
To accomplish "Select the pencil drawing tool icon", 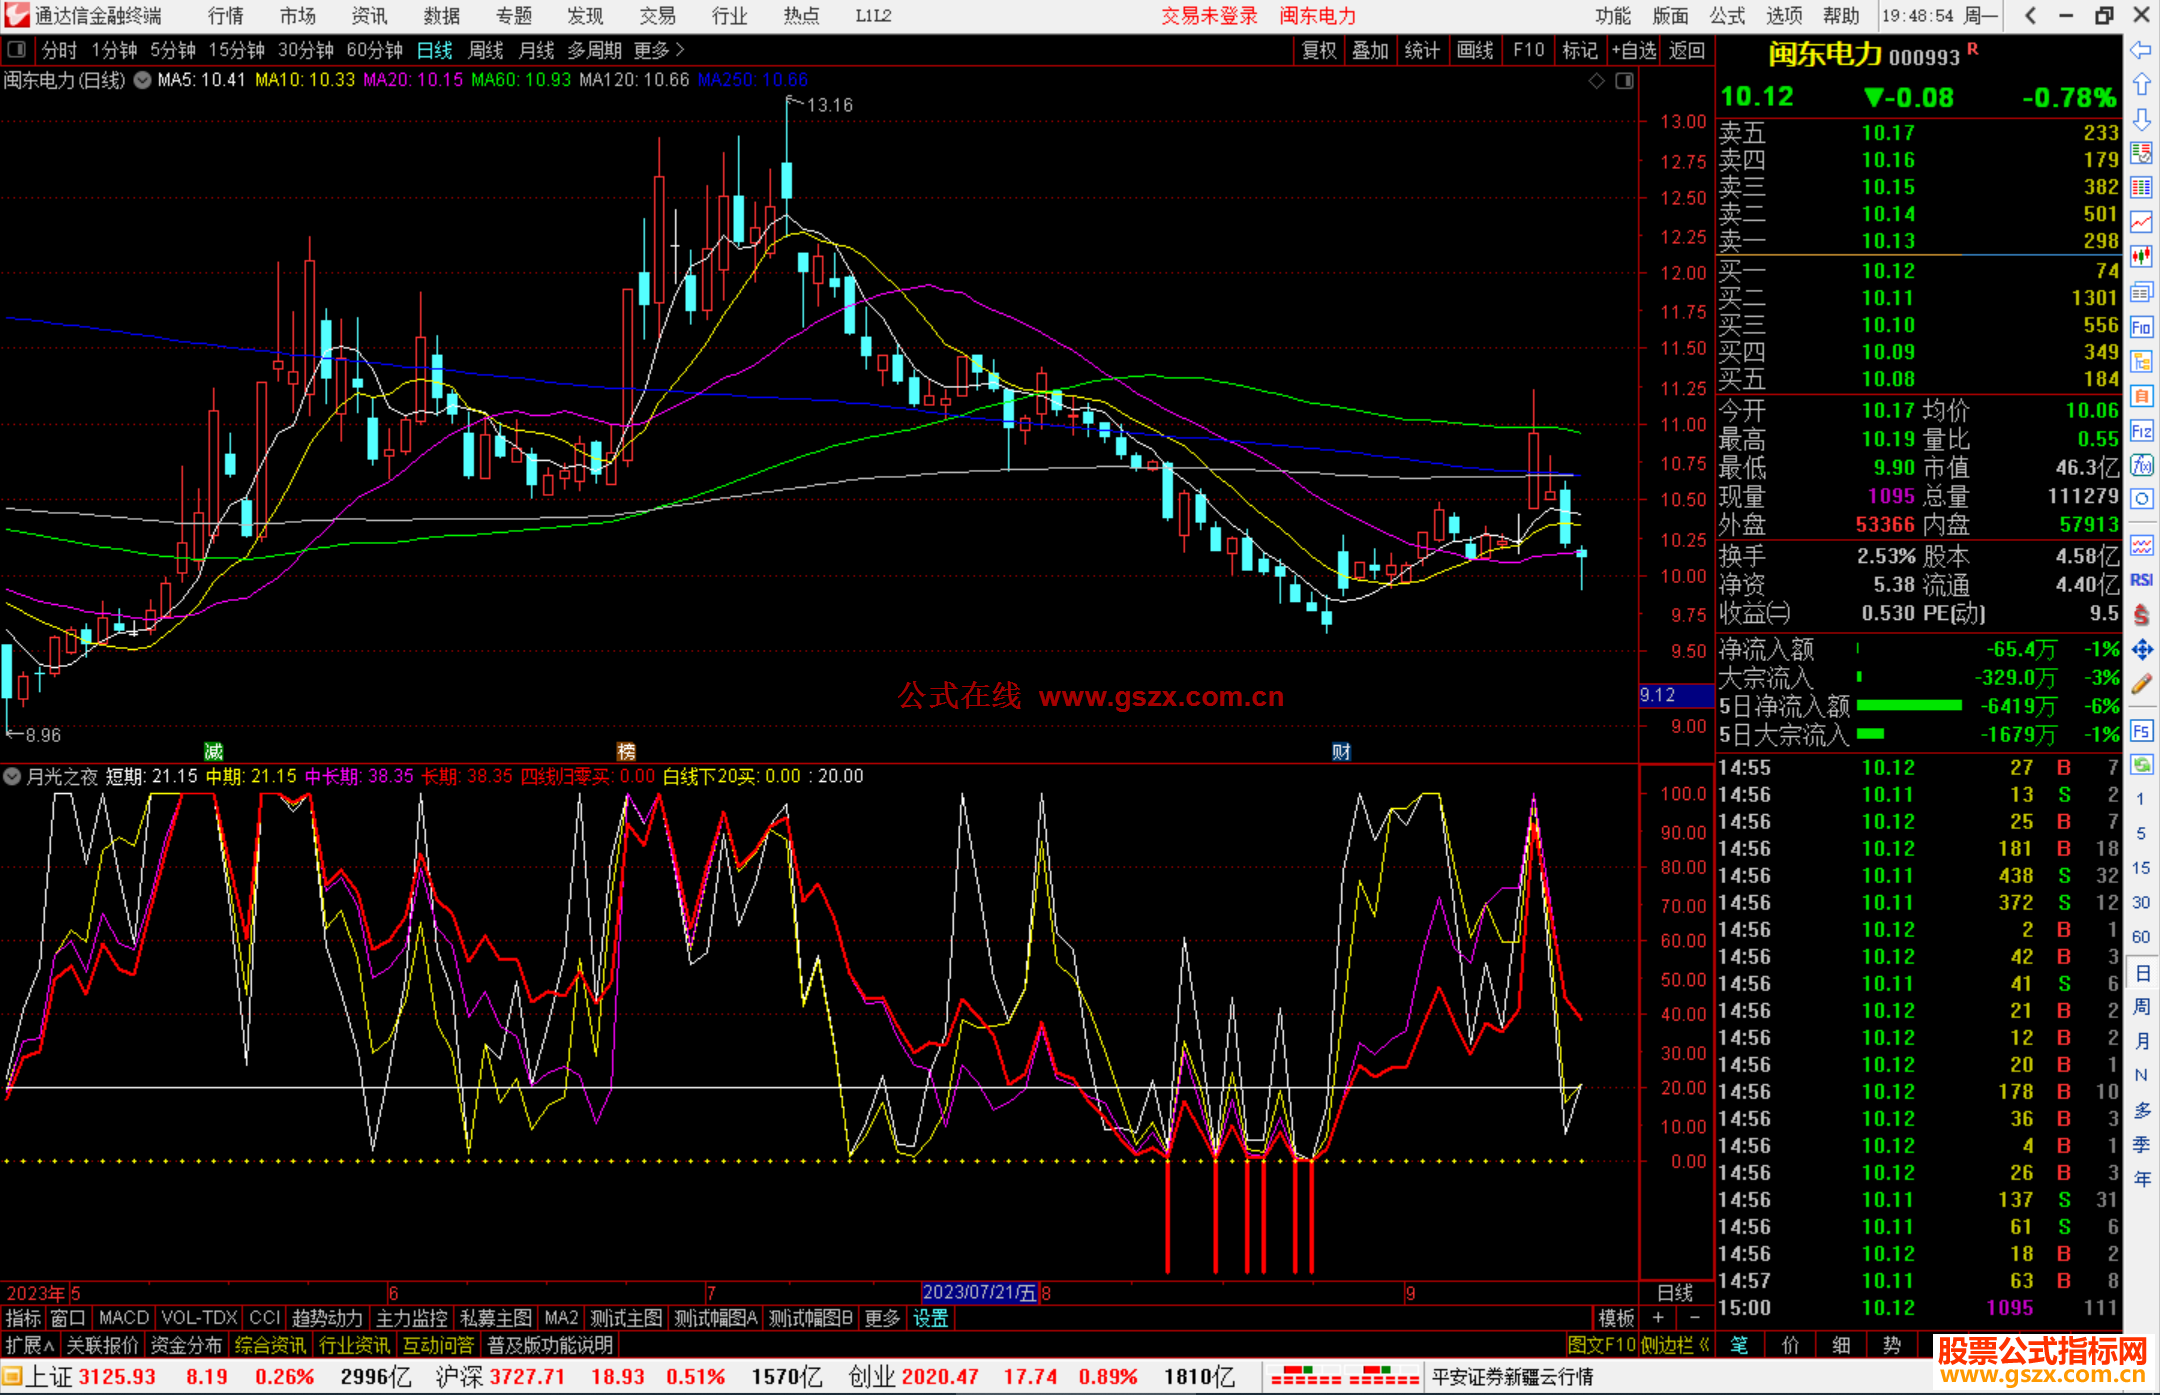I will 2141,685.
